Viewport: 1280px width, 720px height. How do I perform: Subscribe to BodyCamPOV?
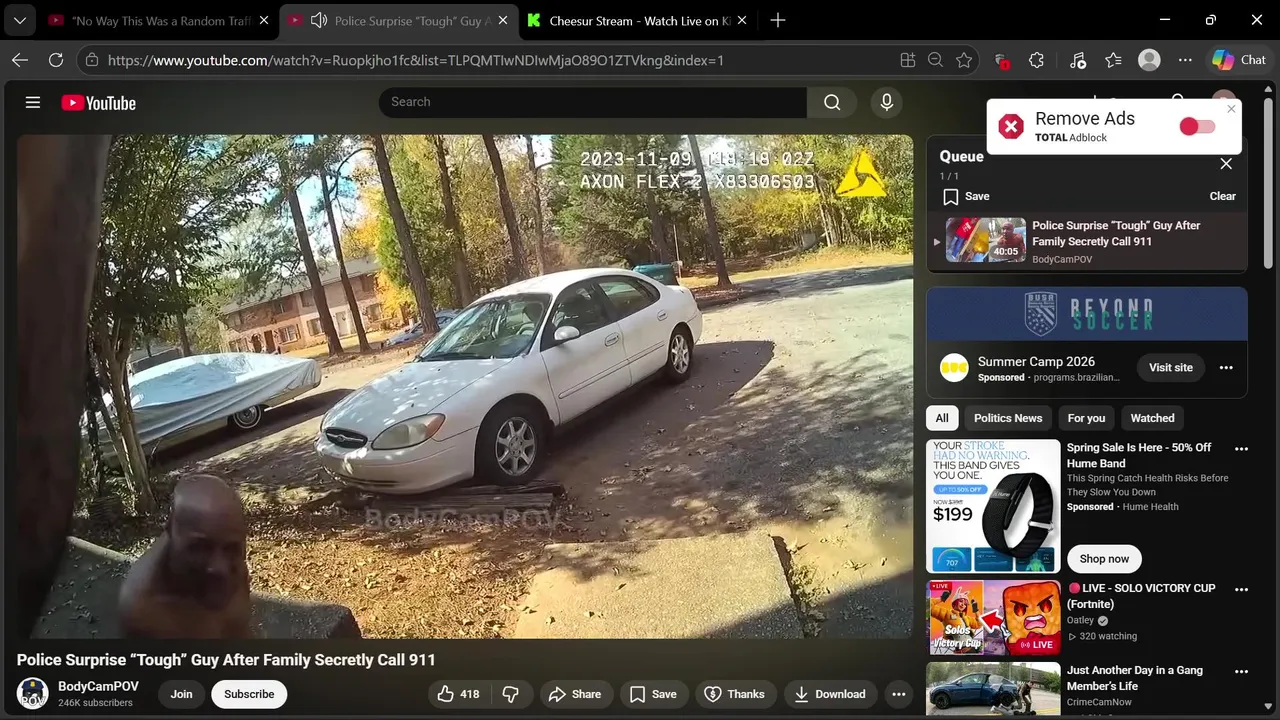click(249, 694)
